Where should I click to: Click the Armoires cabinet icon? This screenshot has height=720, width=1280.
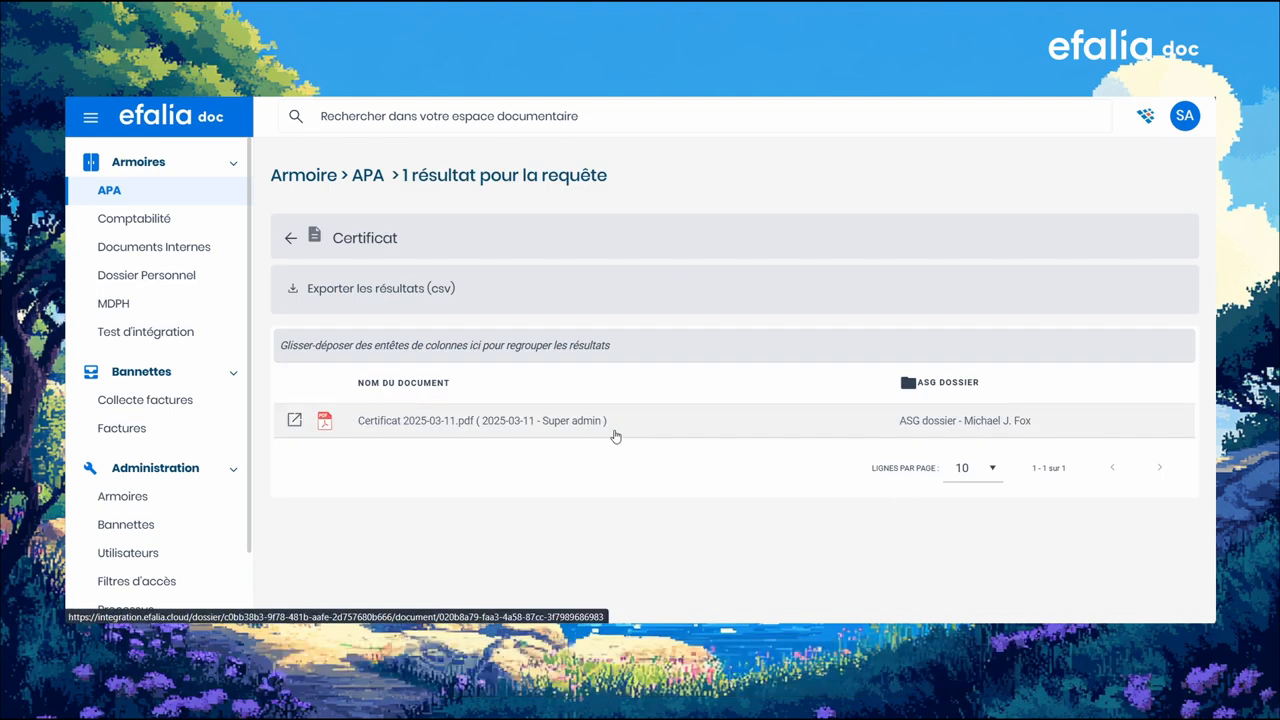pos(91,162)
